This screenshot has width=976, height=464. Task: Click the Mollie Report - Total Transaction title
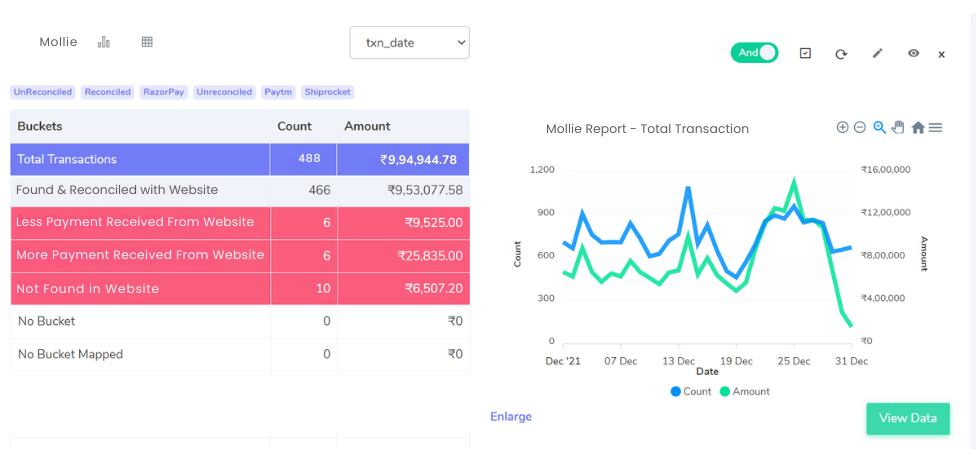[647, 129]
